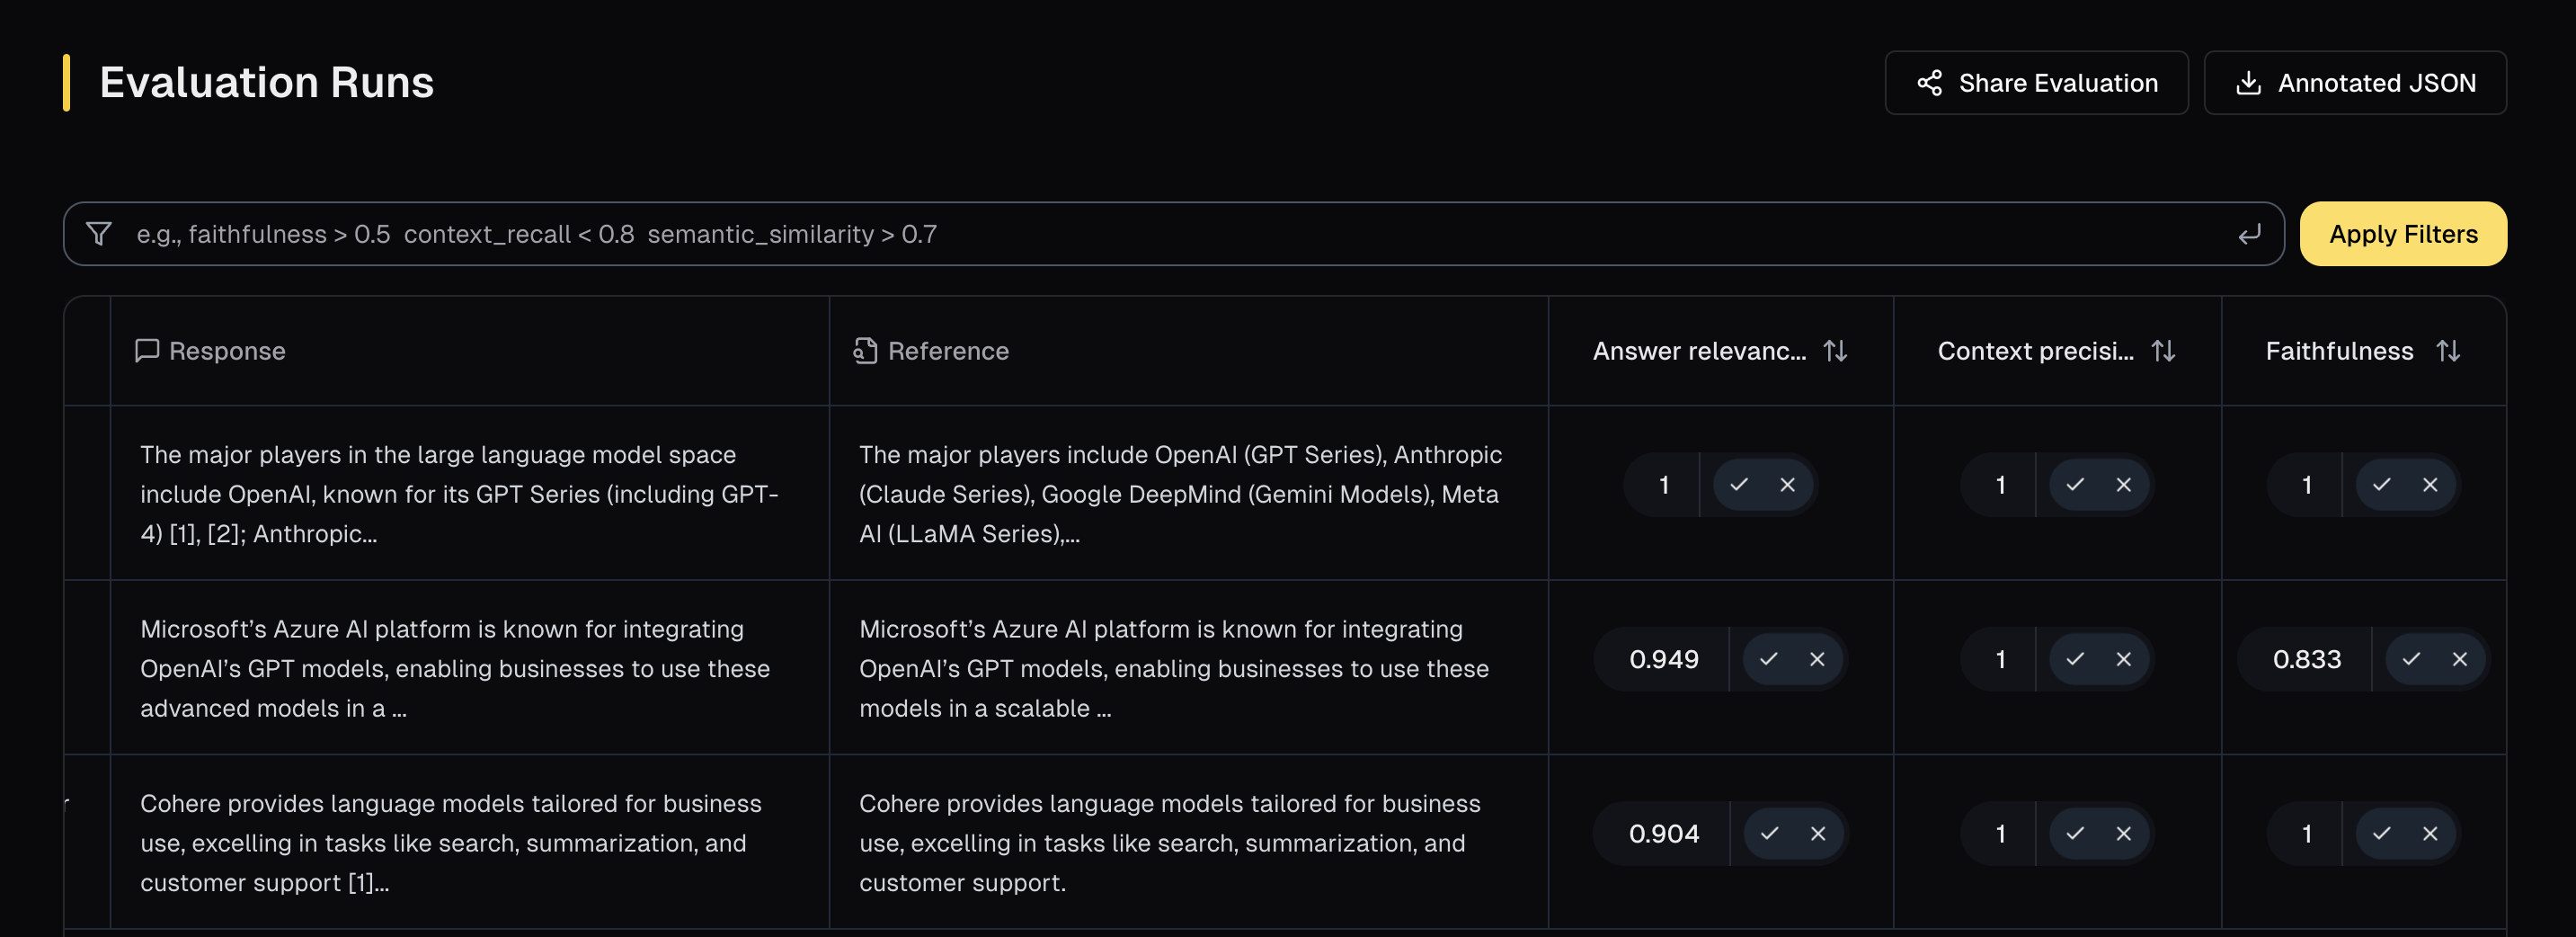Screen dimensions: 2576x937
Task: Click the Response column header
Action: tap(226, 351)
